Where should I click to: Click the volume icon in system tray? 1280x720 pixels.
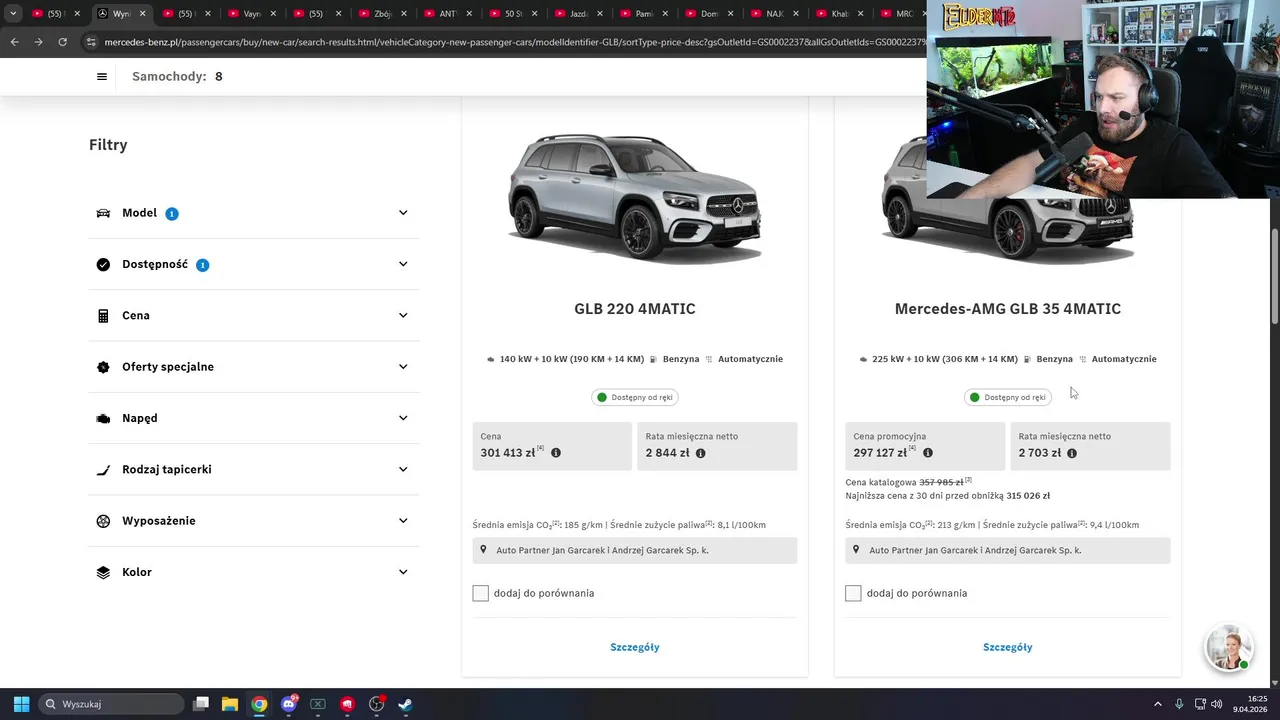click(x=1218, y=704)
